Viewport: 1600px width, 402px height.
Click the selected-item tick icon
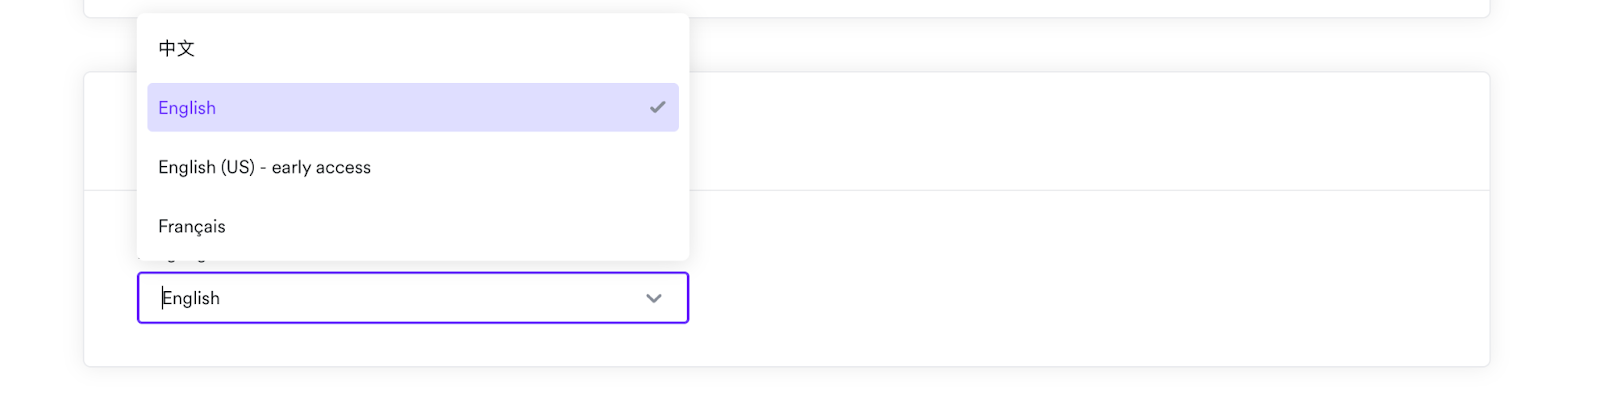(x=657, y=107)
